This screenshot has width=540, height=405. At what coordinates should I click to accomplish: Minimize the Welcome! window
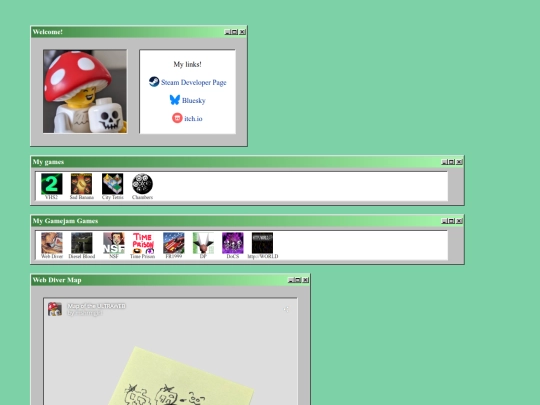tap(227, 32)
